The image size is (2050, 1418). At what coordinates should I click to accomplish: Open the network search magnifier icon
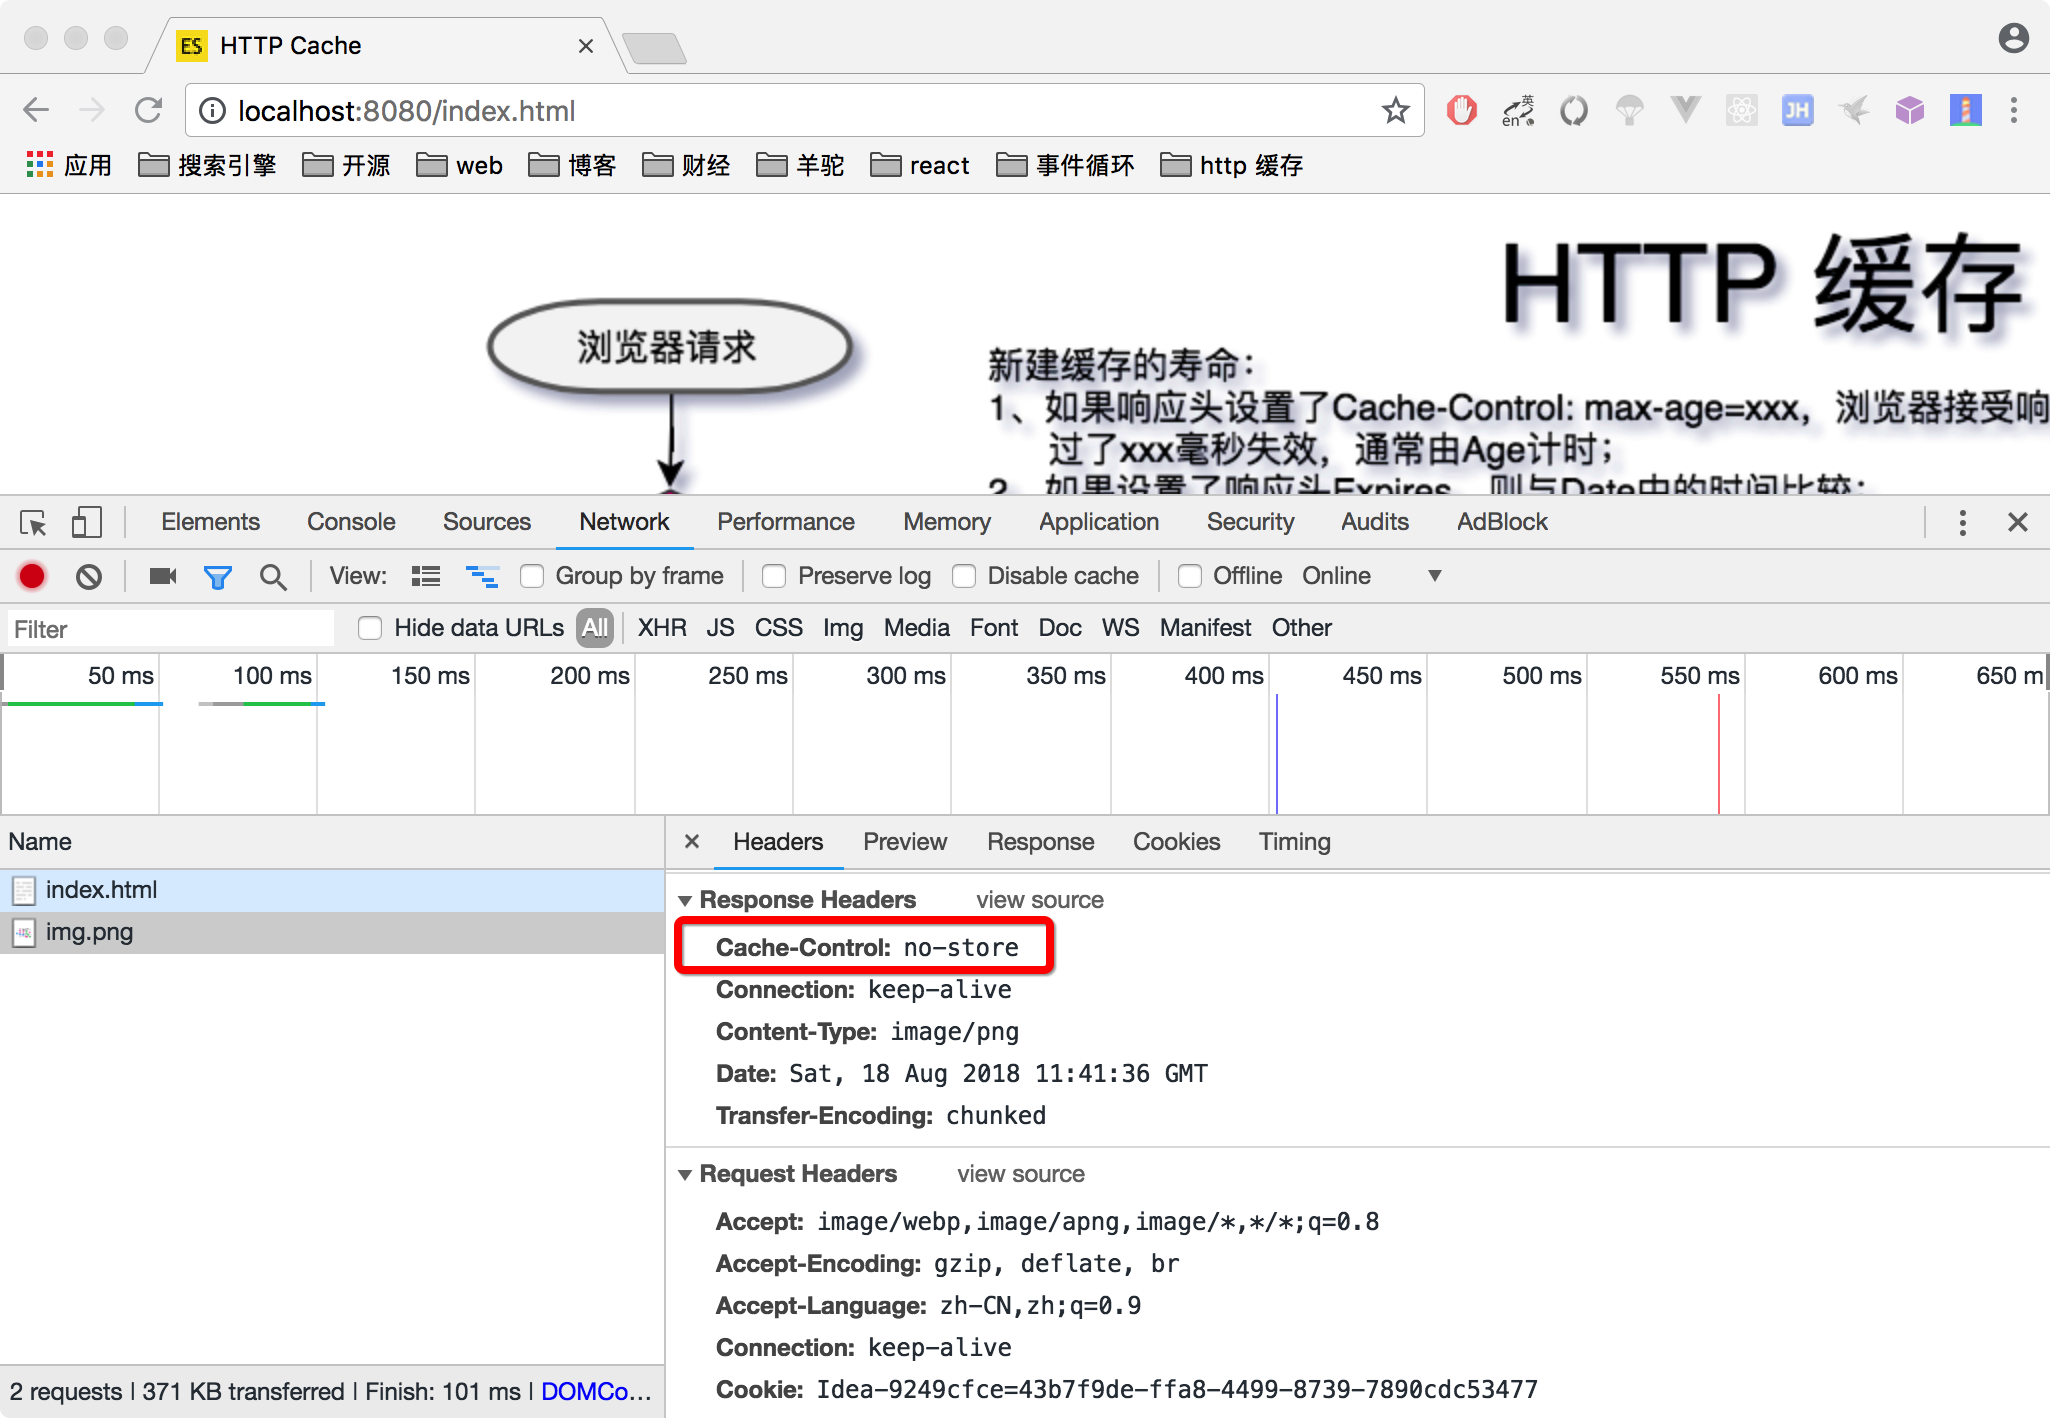[272, 577]
